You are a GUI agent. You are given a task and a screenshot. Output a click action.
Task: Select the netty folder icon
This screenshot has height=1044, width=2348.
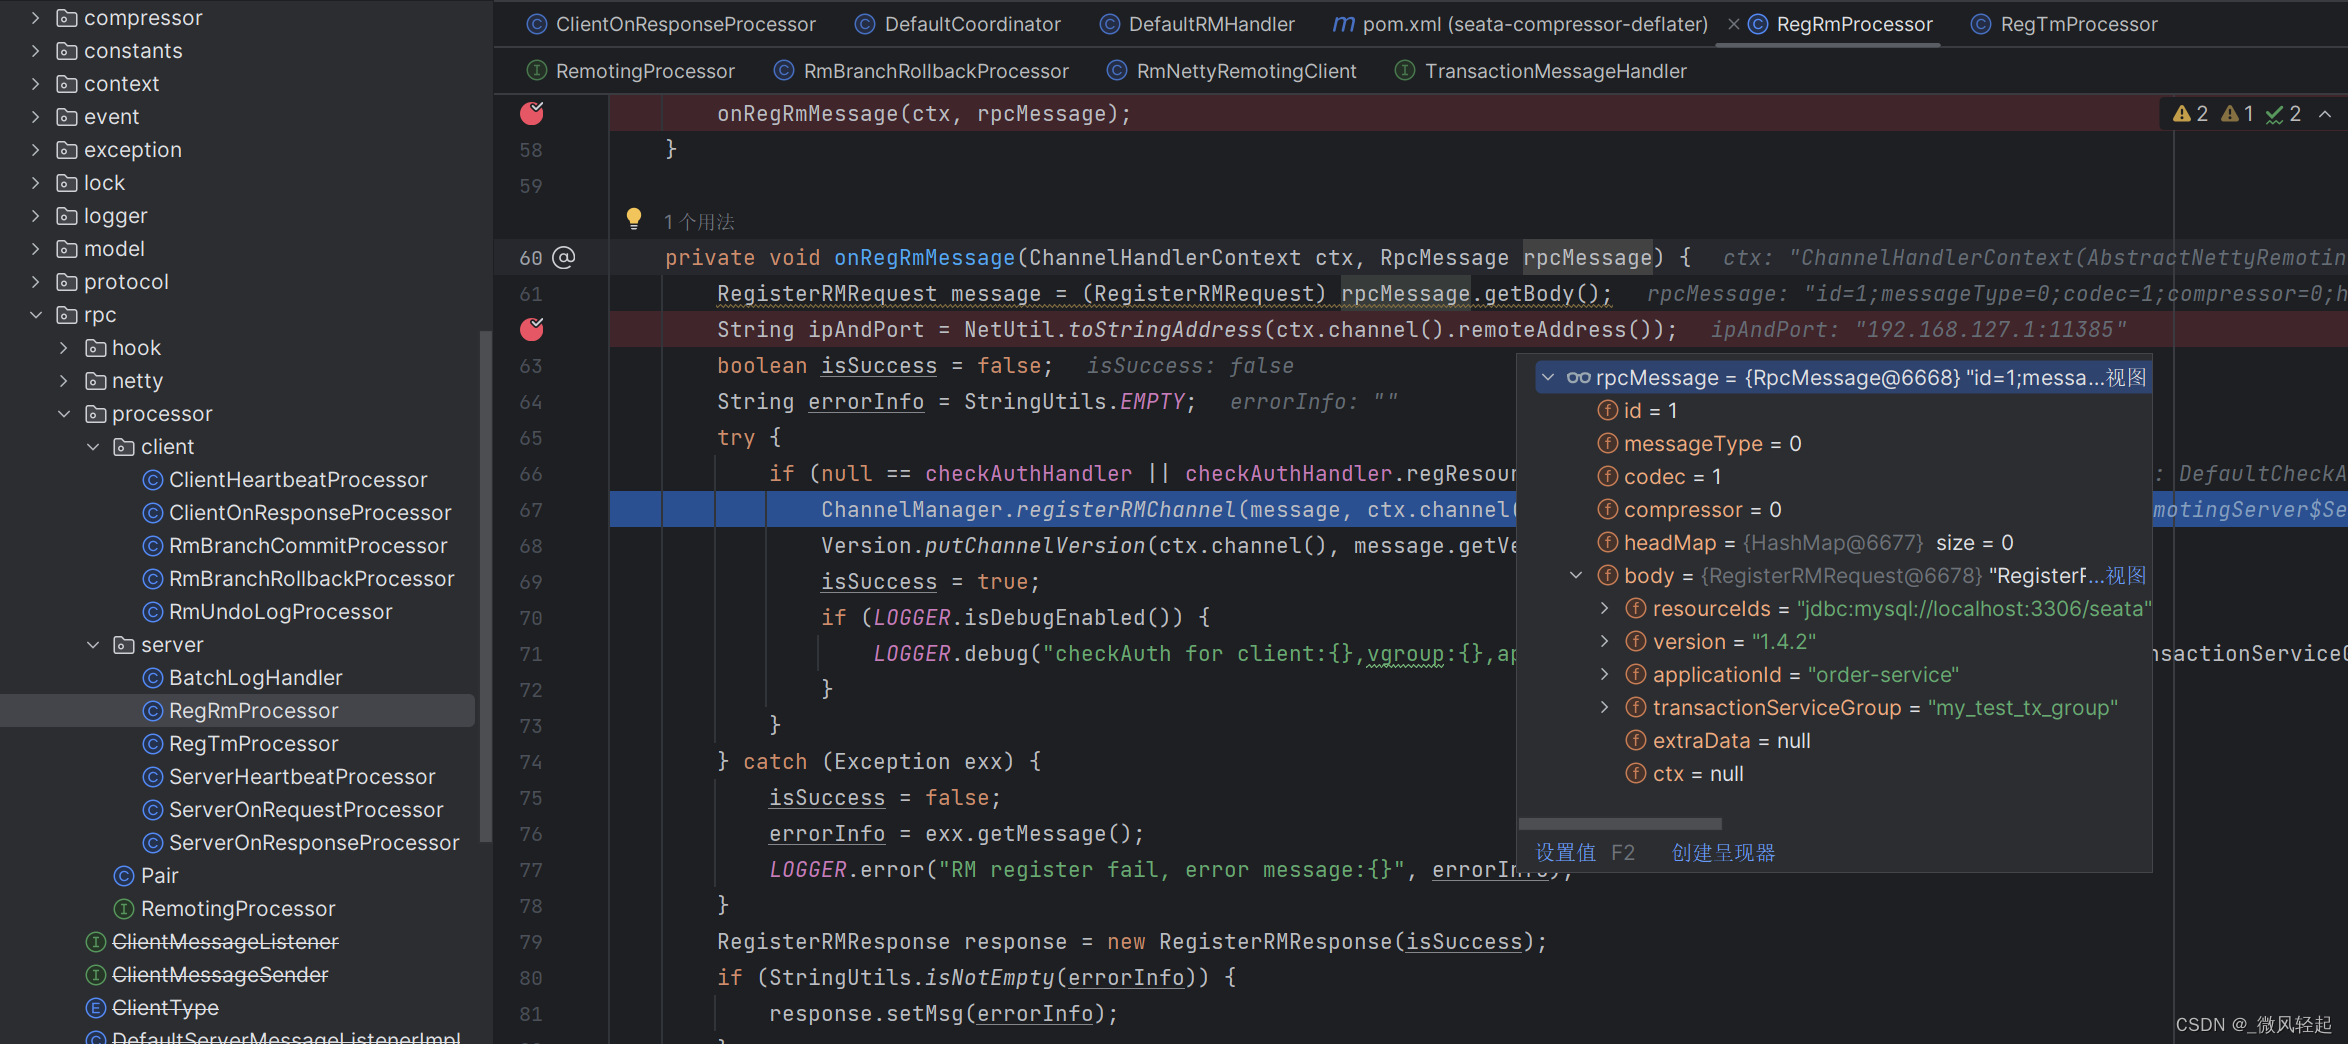95,381
